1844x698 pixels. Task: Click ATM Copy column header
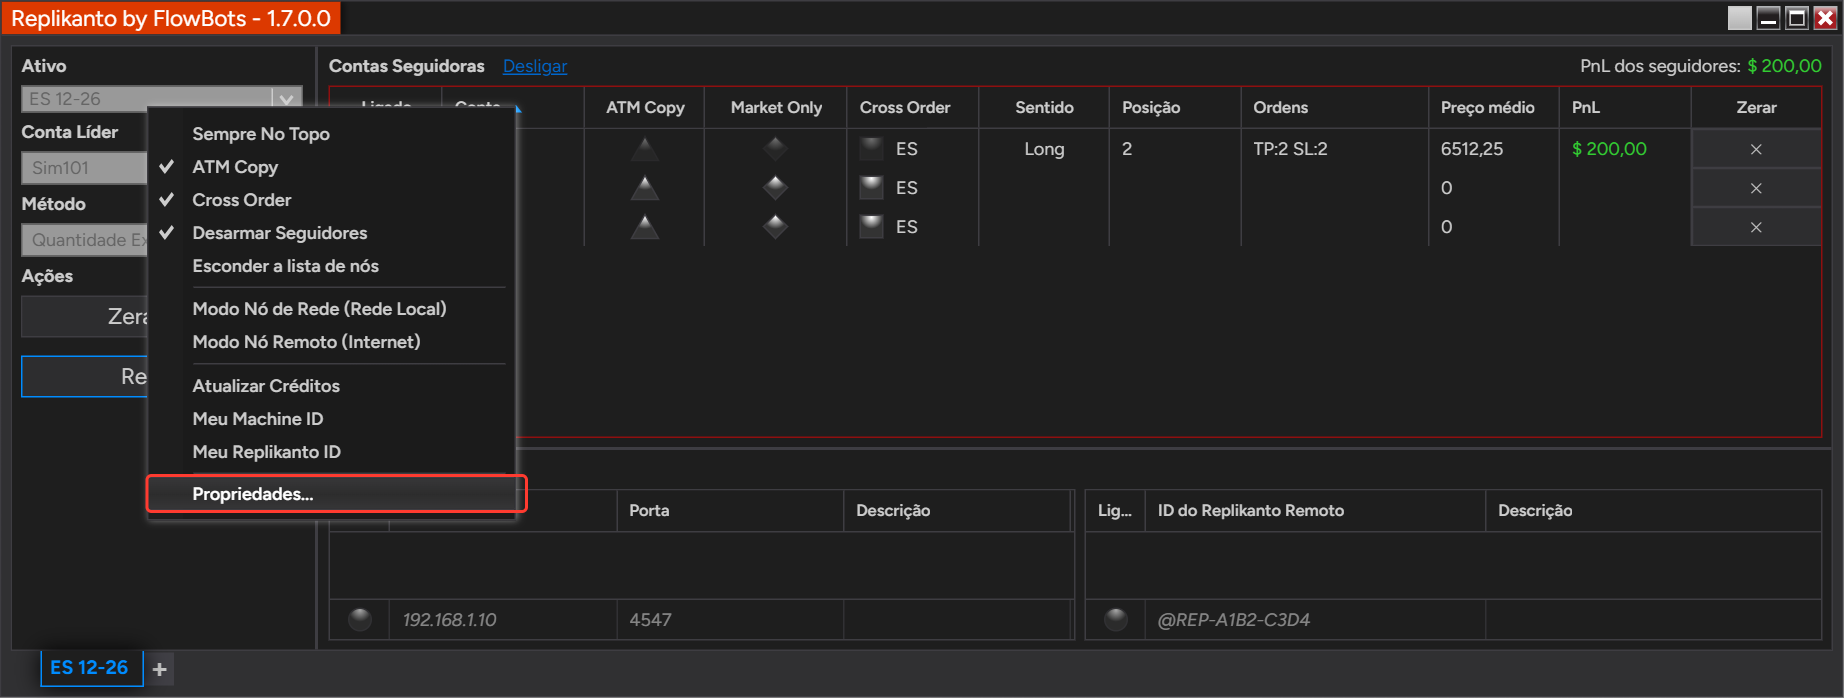point(645,107)
